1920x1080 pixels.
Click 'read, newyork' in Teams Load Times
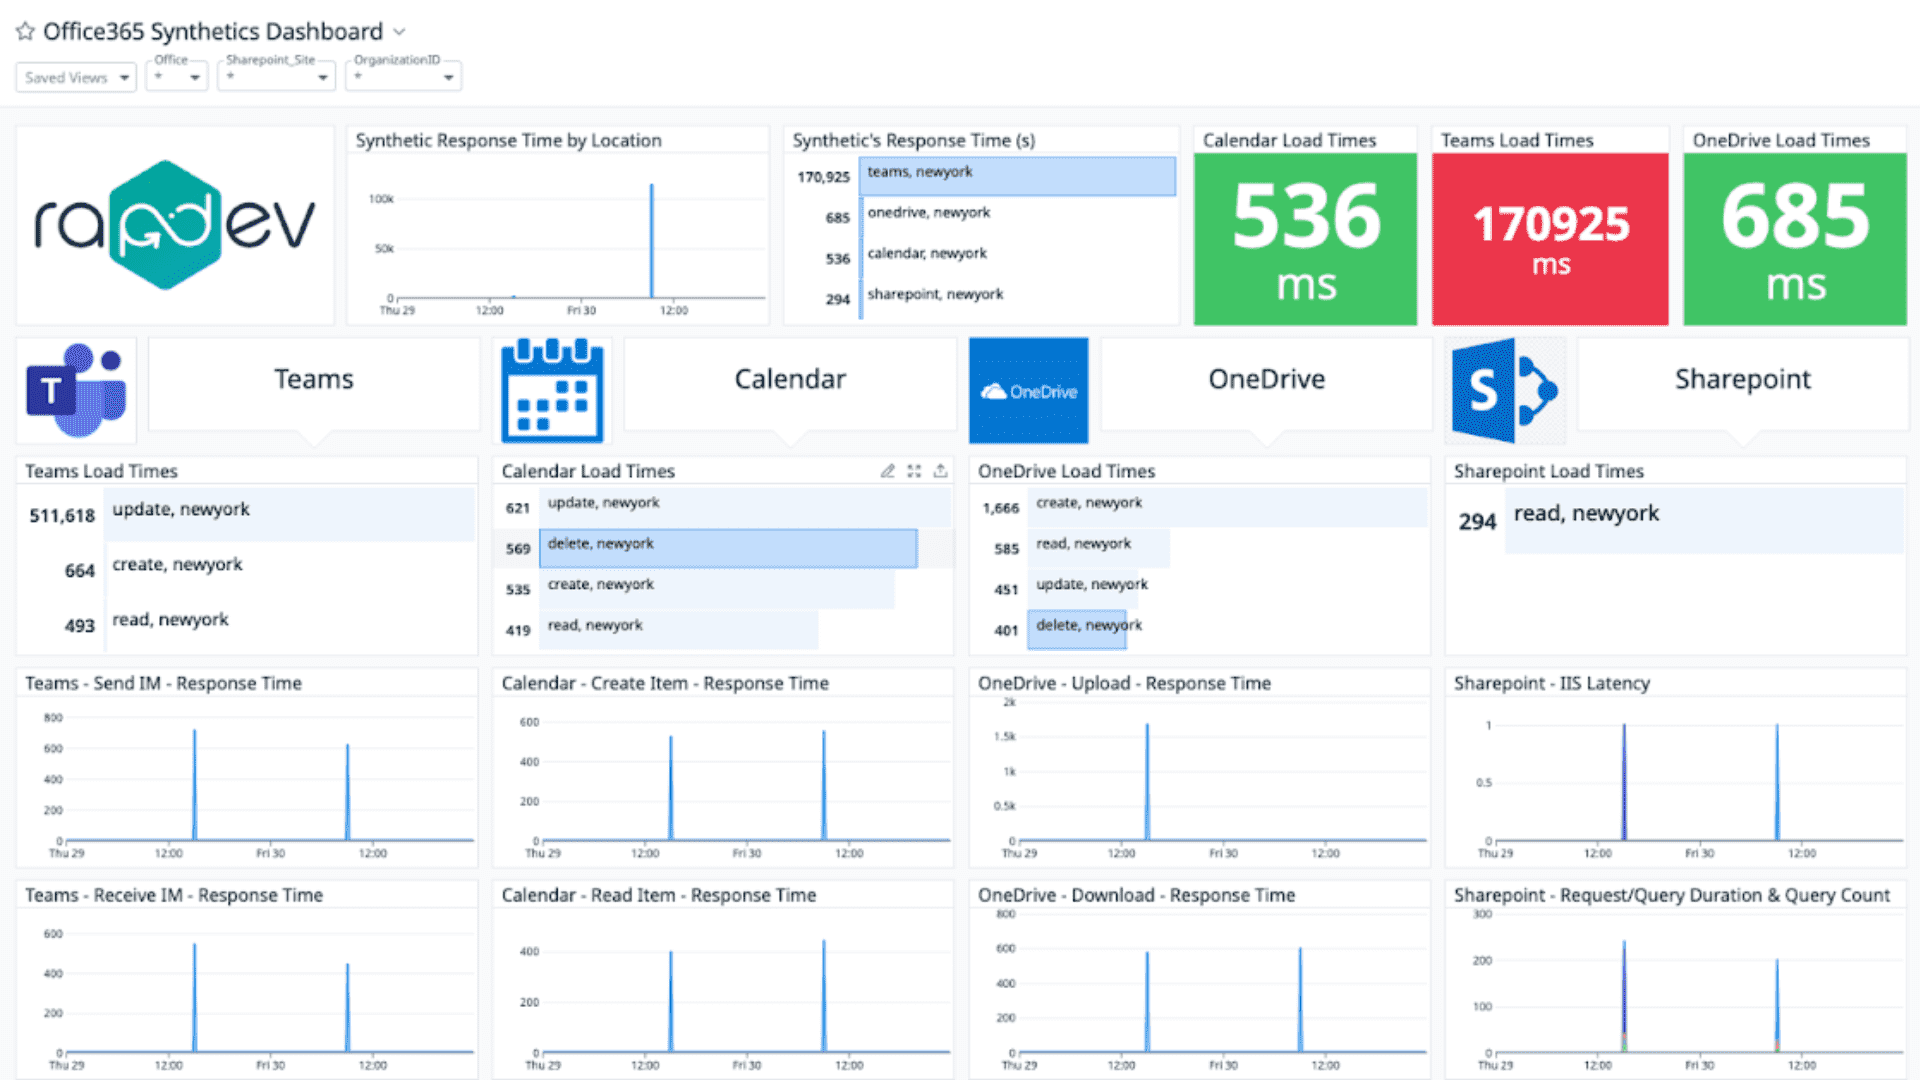coord(170,619)
